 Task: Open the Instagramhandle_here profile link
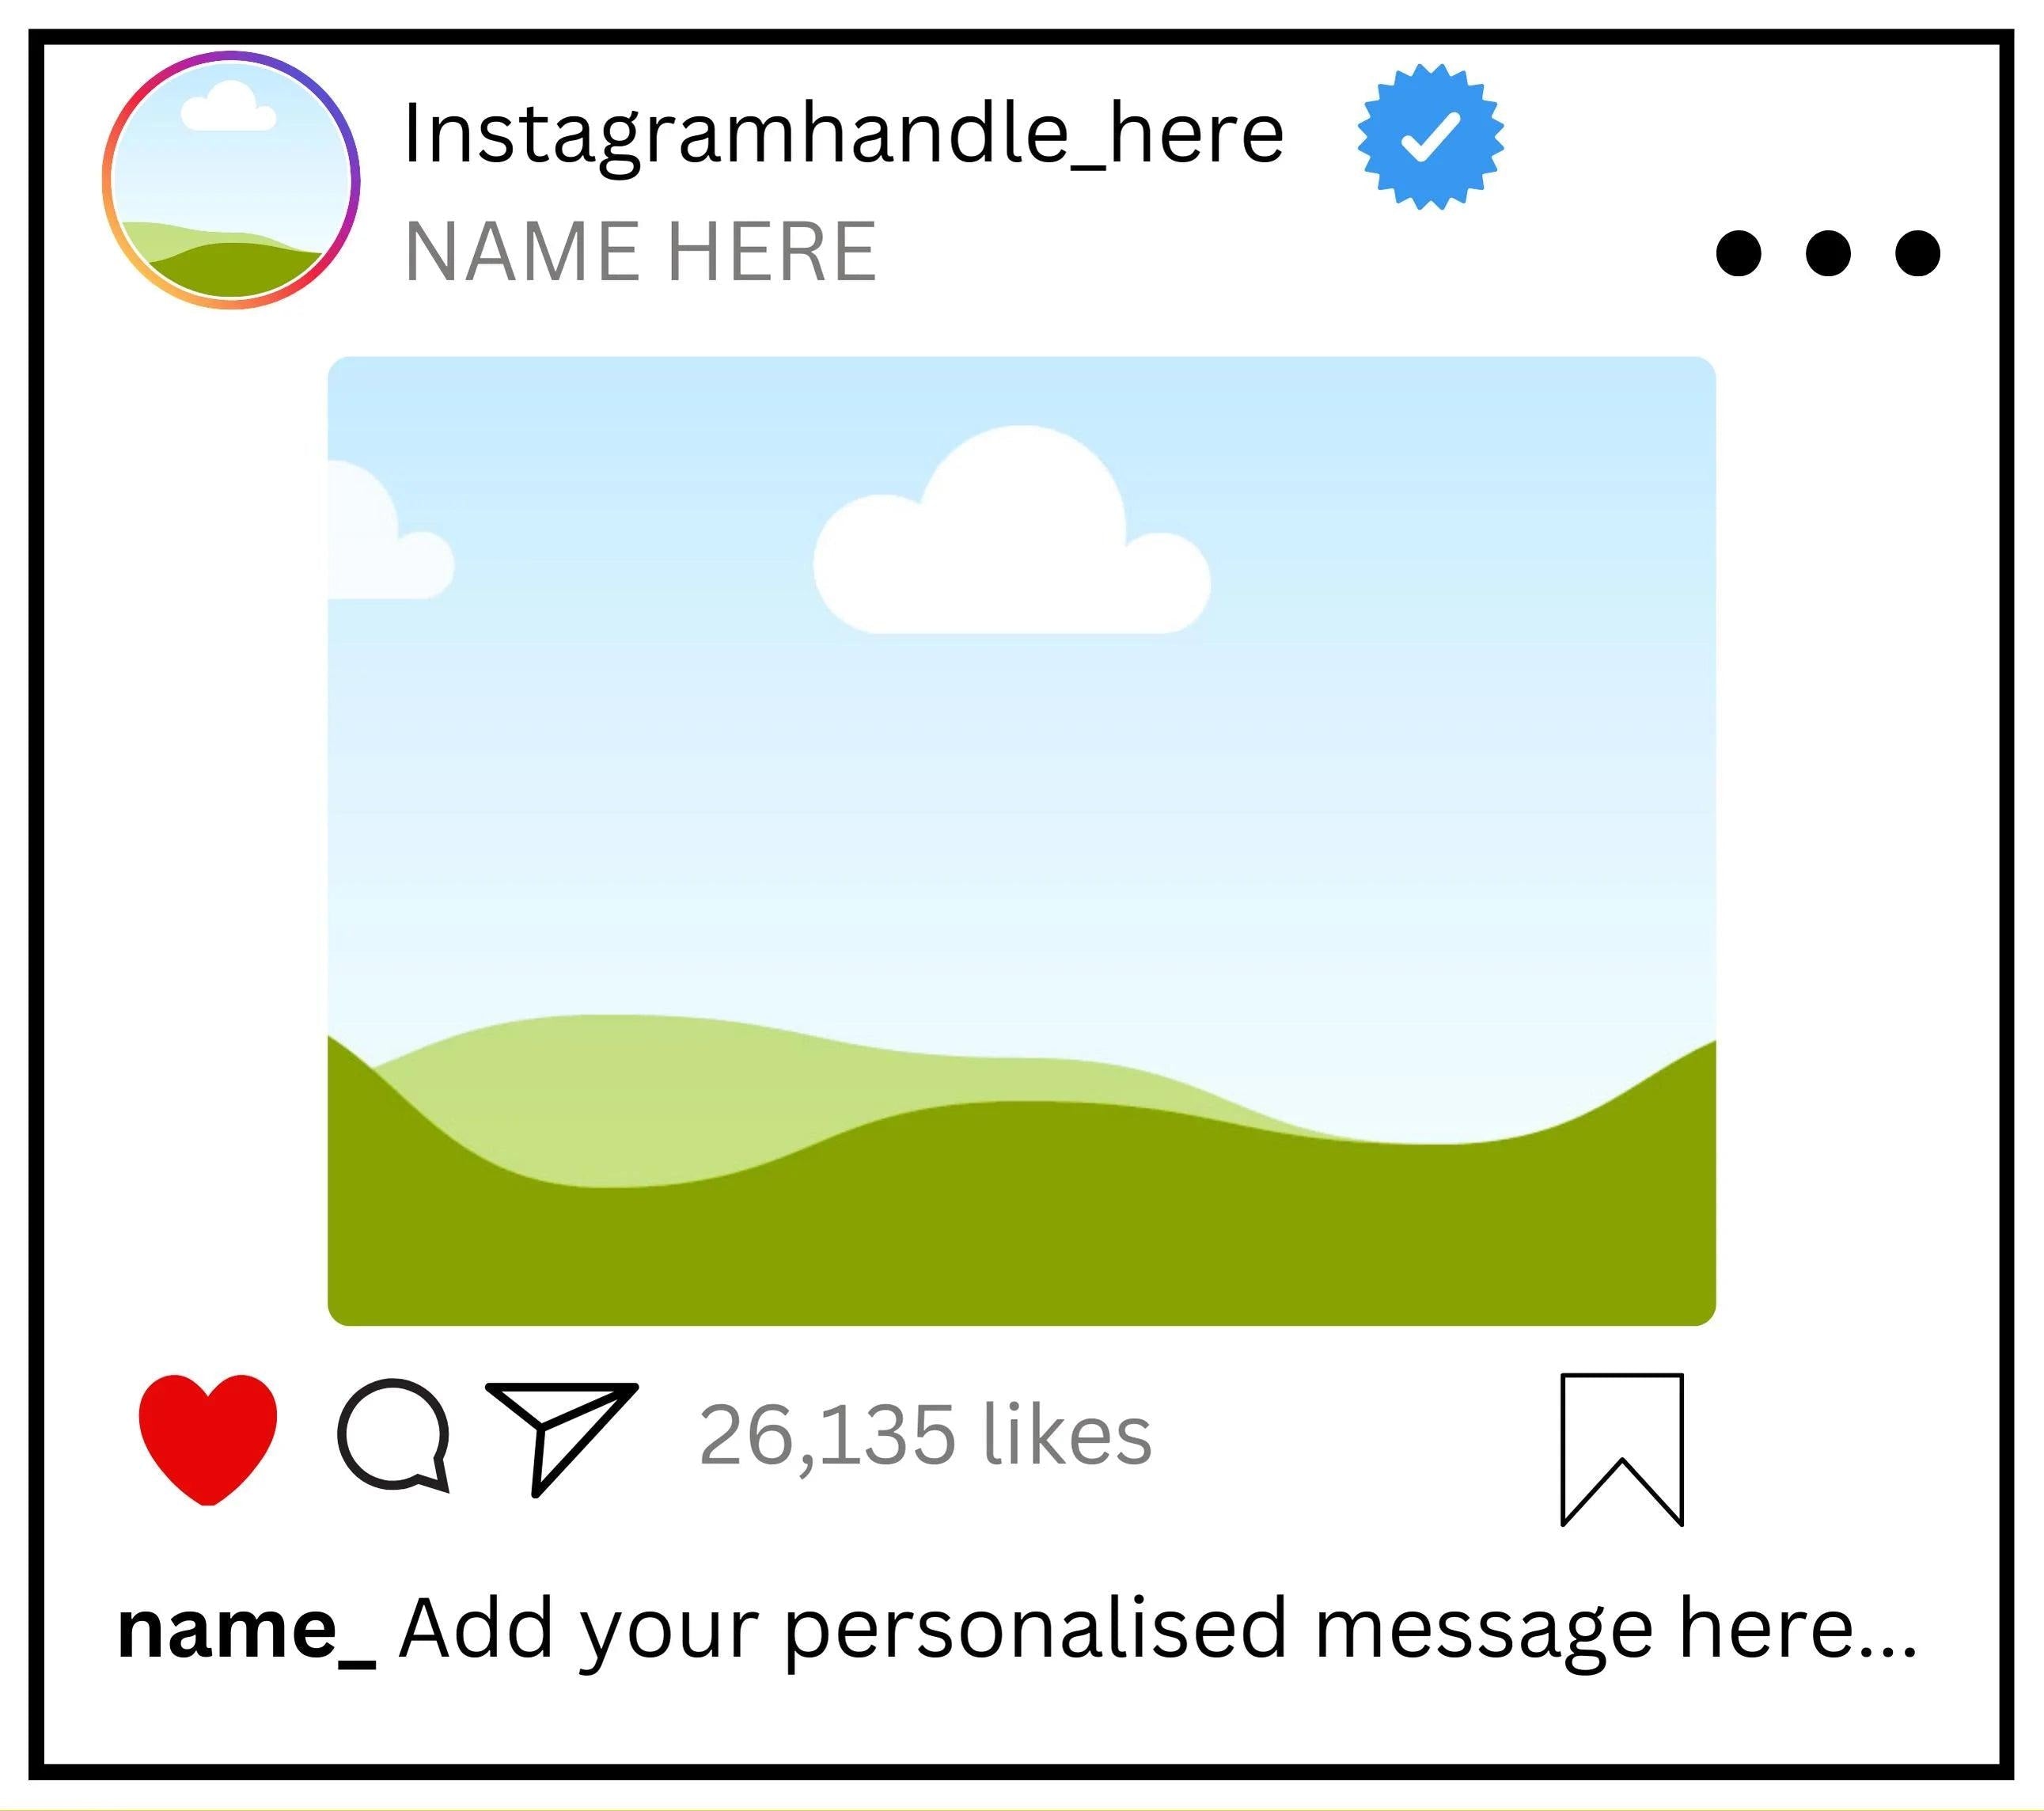pyautogui.click(x=842, y=134)
